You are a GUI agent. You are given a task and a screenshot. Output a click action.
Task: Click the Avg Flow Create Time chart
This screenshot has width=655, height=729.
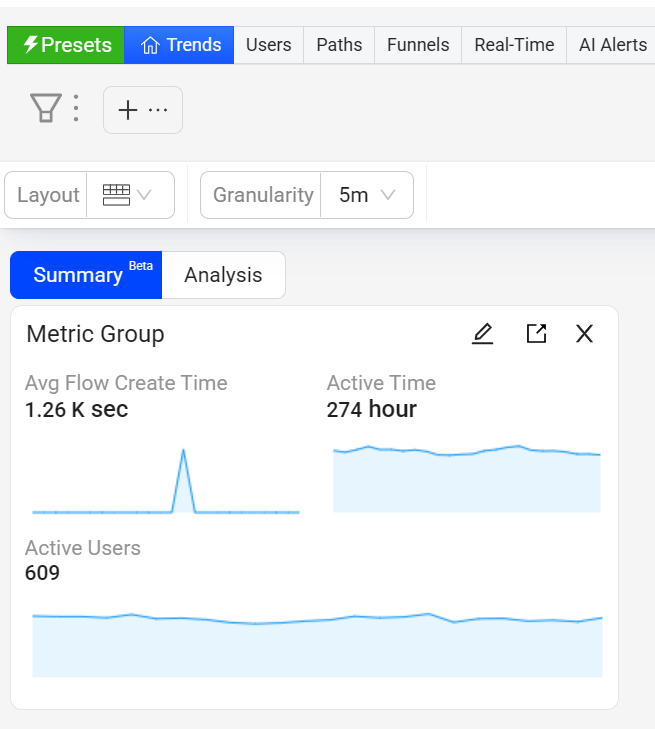pos(165,480)
